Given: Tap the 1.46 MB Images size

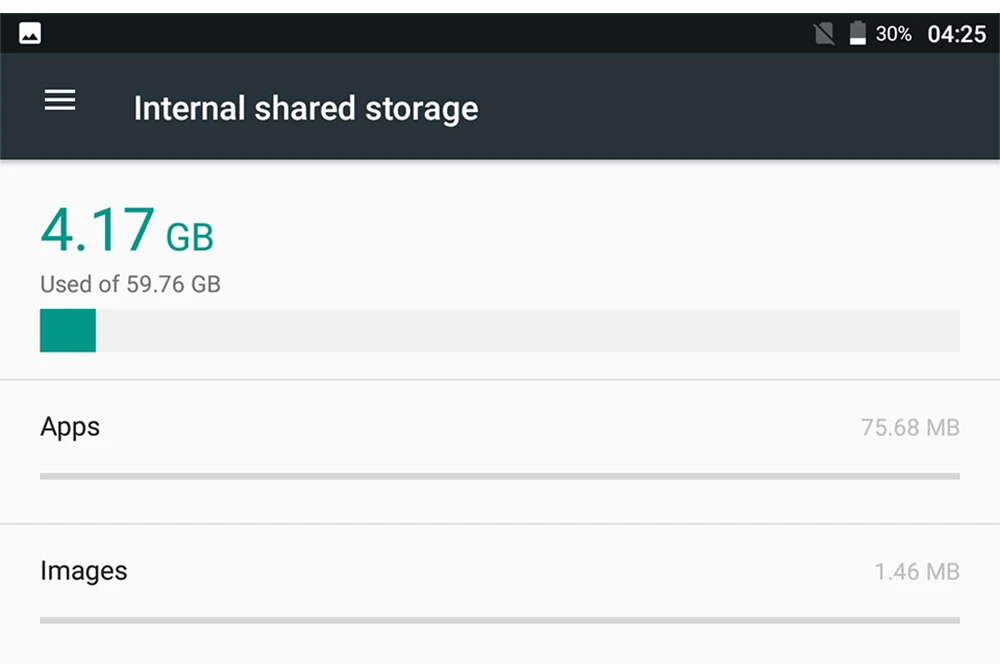Looking at the screenshot, I should (x=916, y=571).
